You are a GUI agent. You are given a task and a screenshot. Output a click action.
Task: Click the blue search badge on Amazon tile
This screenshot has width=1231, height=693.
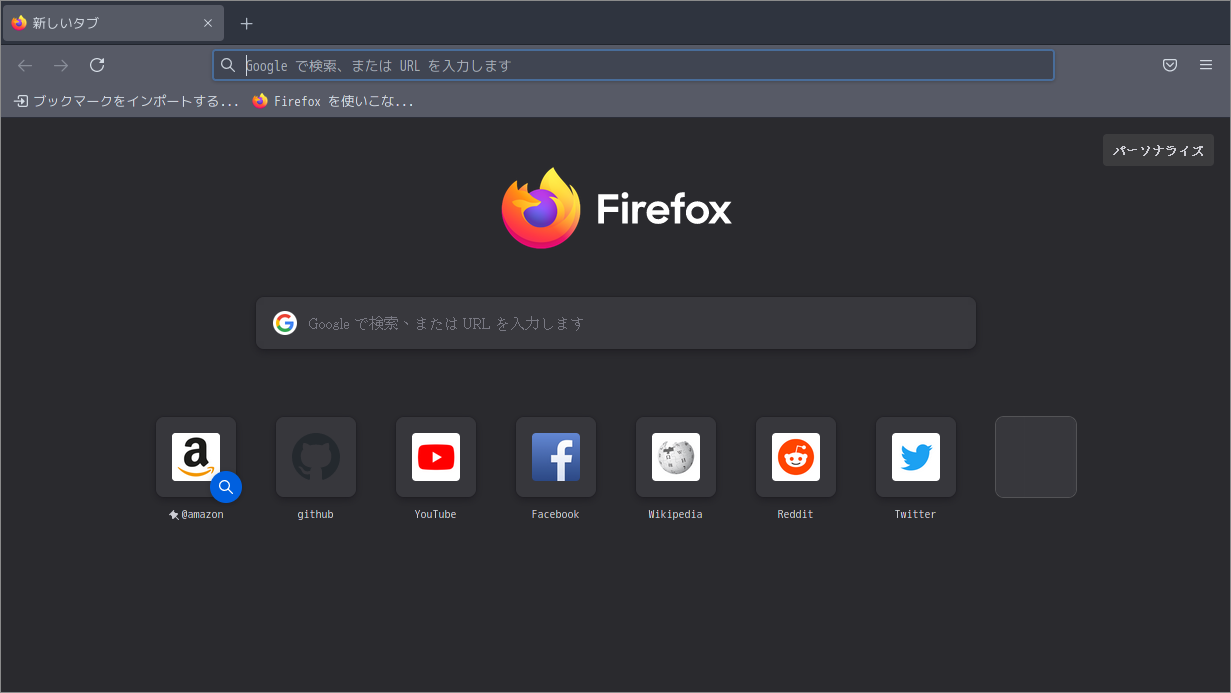tap(226, 487)
